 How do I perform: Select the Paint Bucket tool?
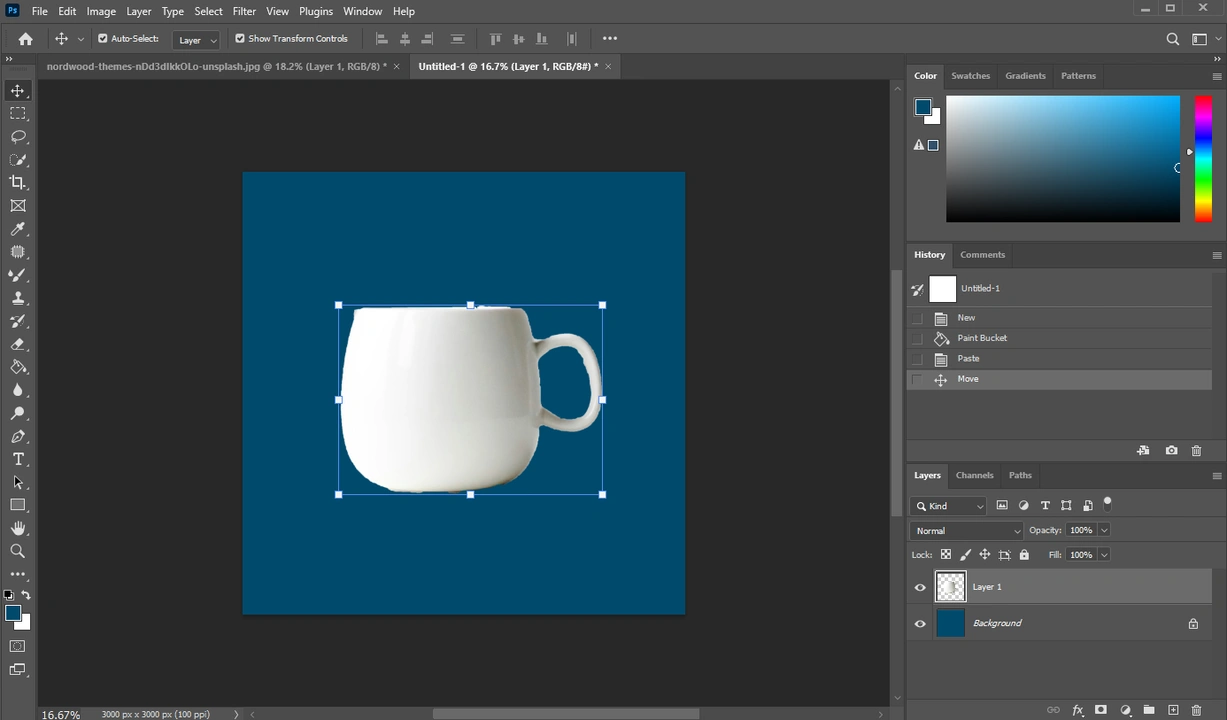tap(18, 367)
